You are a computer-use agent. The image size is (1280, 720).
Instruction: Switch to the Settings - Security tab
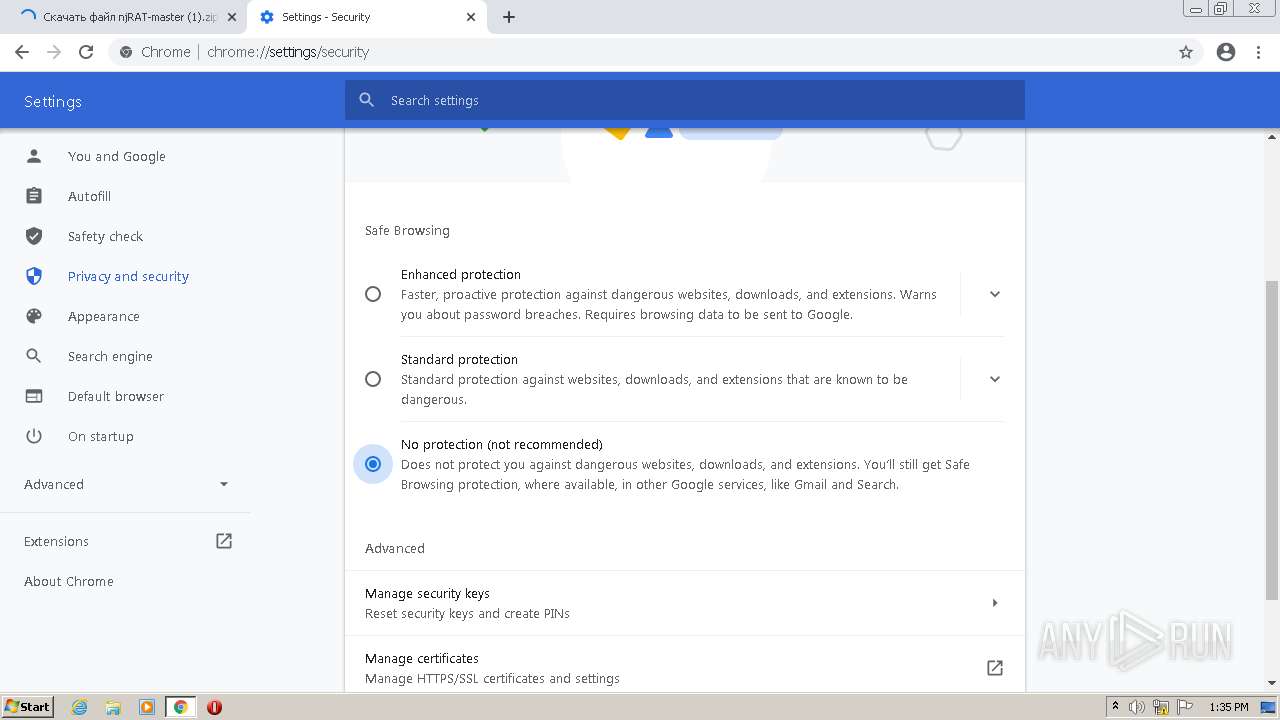[366, 17]
